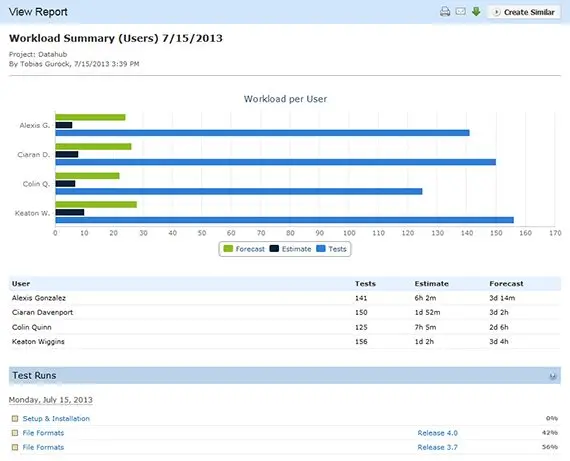Click the Tests column header
Image resolution: width=570 pixels, height=461 pixels.
(365, 284)
